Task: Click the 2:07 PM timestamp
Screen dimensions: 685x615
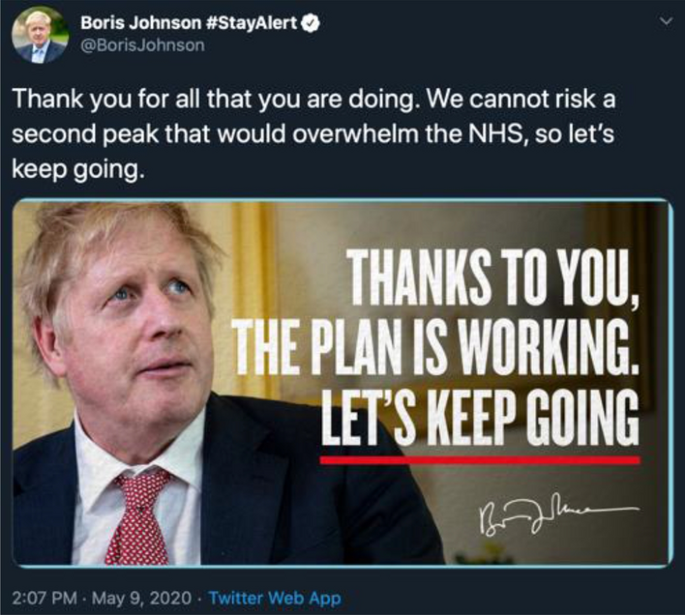Action: click(45, 598)
